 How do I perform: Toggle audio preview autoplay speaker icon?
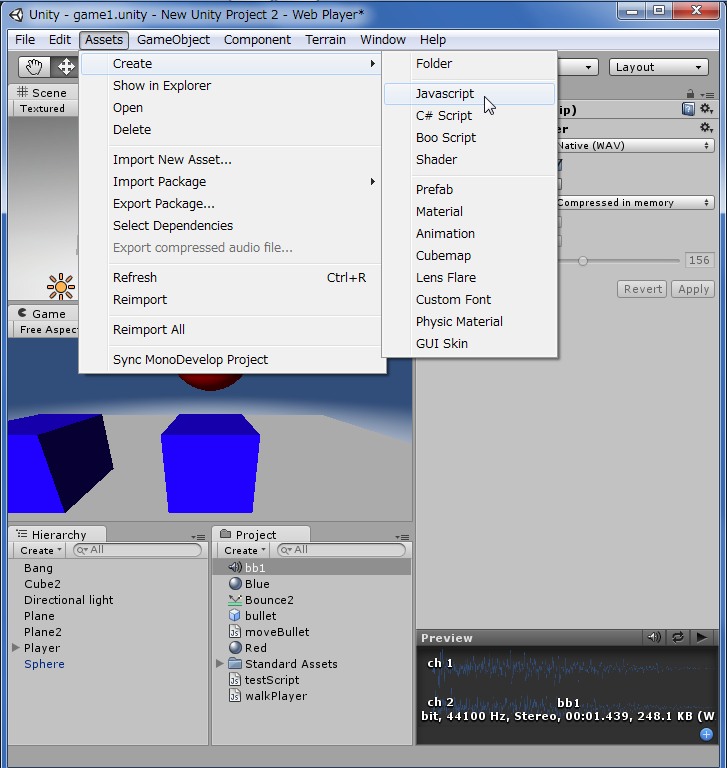pos(654,637)
